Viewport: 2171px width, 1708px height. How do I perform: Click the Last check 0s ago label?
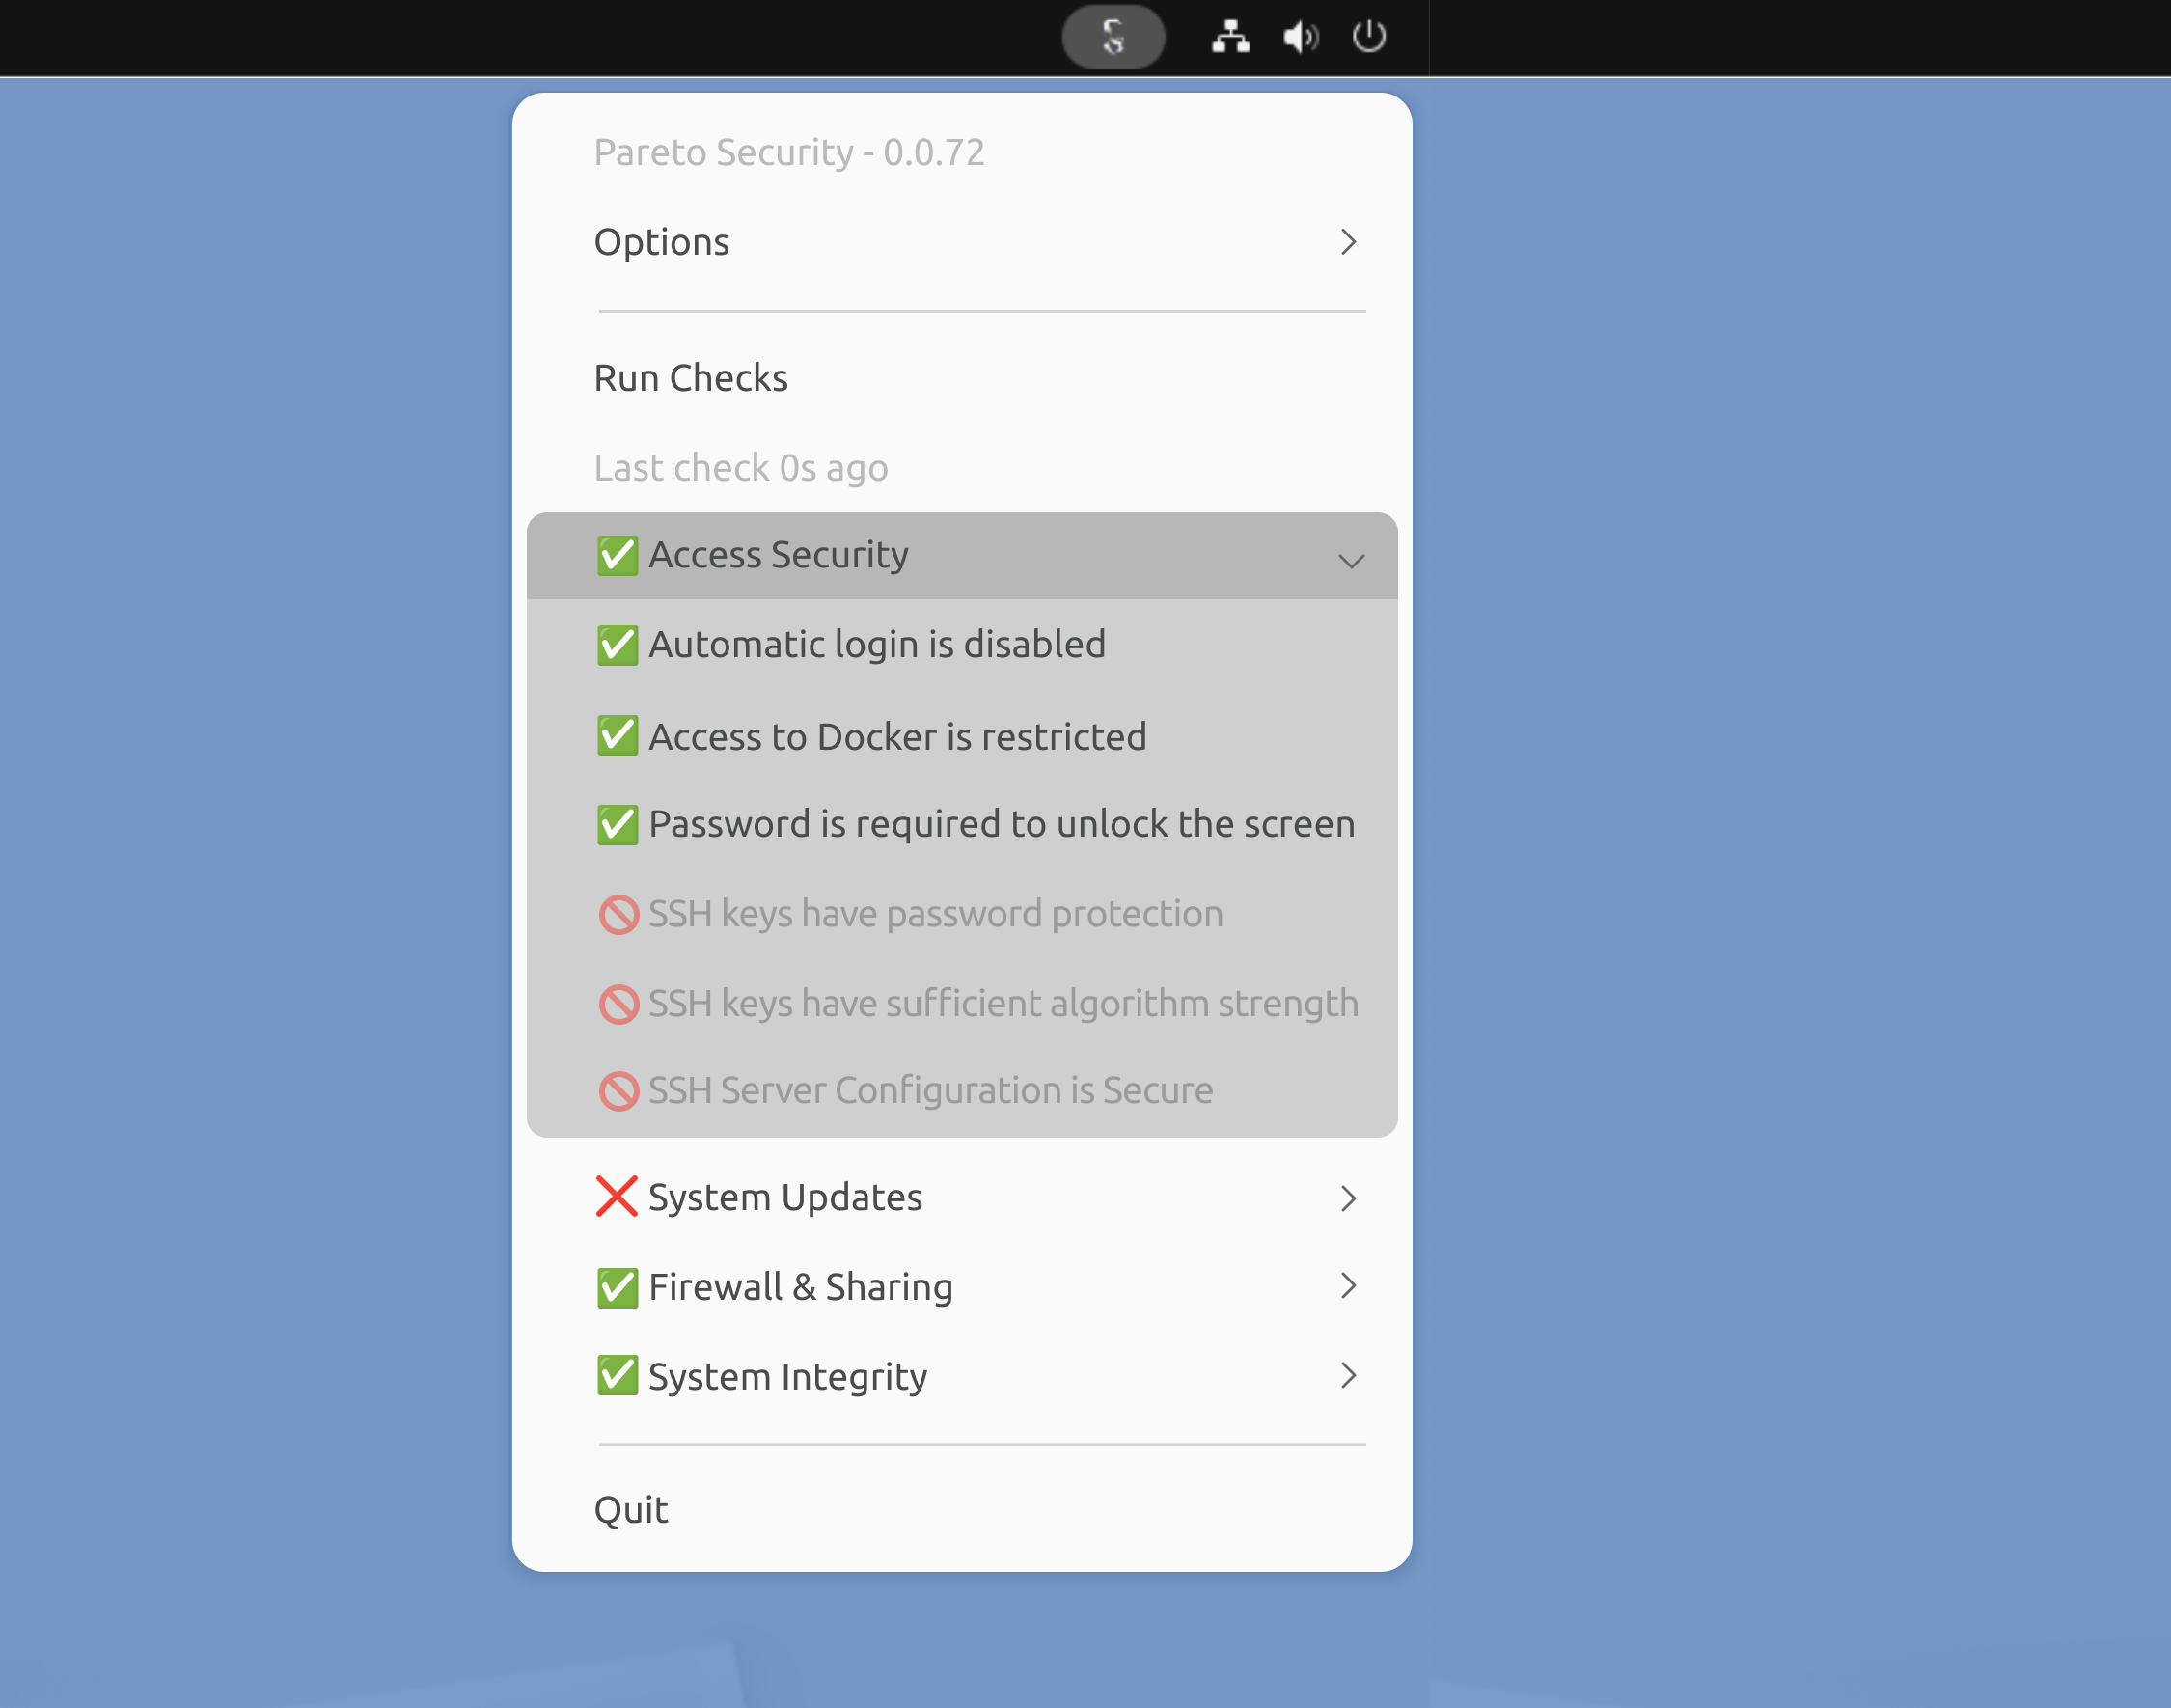pos(740,467)
